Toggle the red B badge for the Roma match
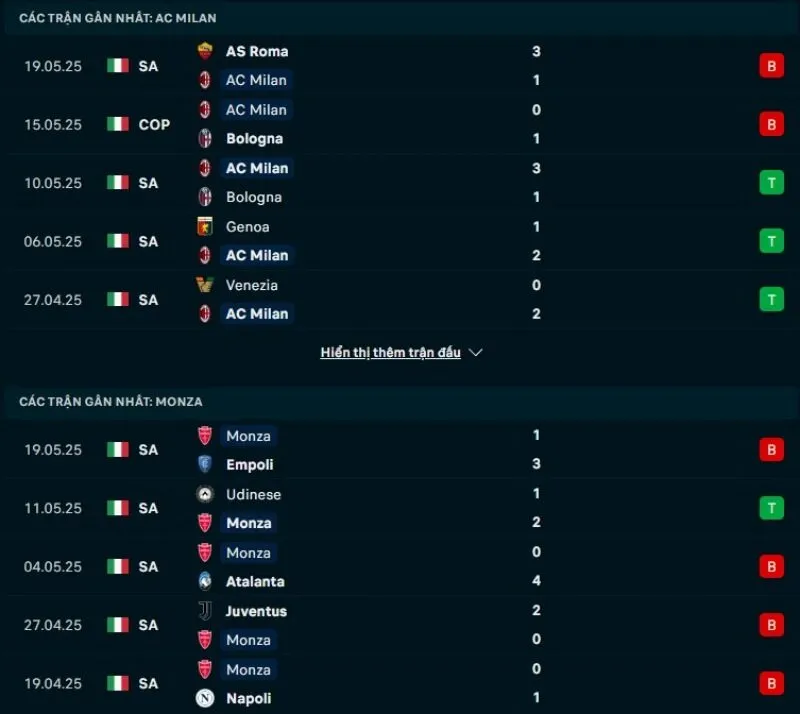 pyautogui.click(x=771, y=66)
